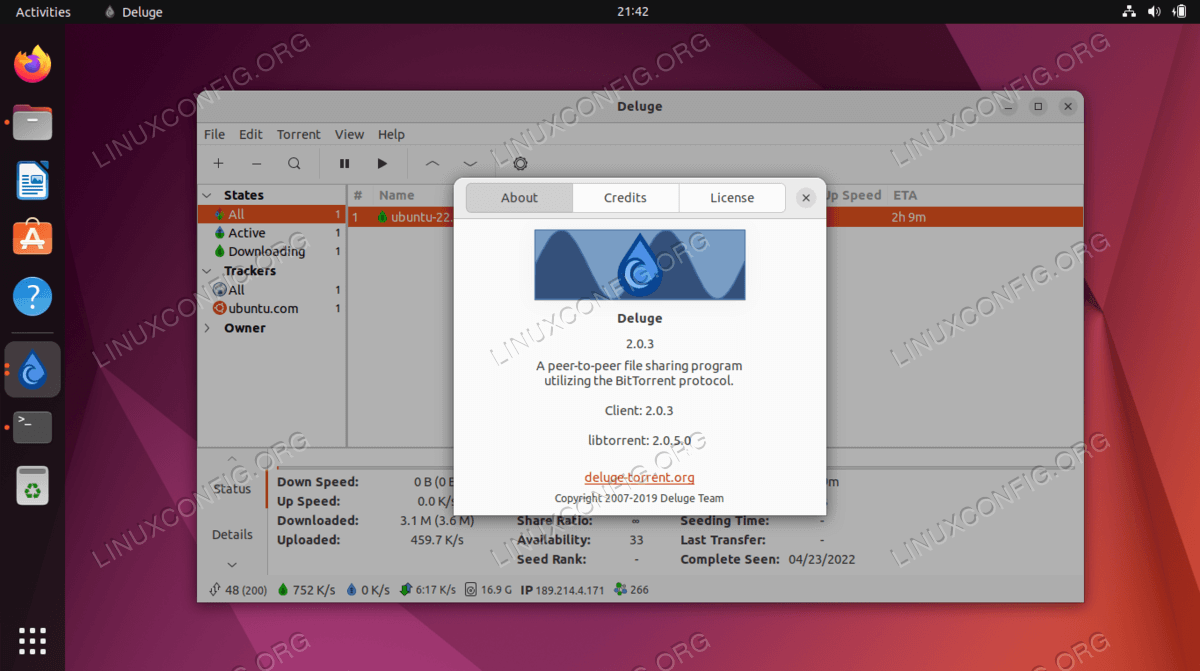
Task: Click the DHT nodes indicator showing 266
Action: (631, 590)
